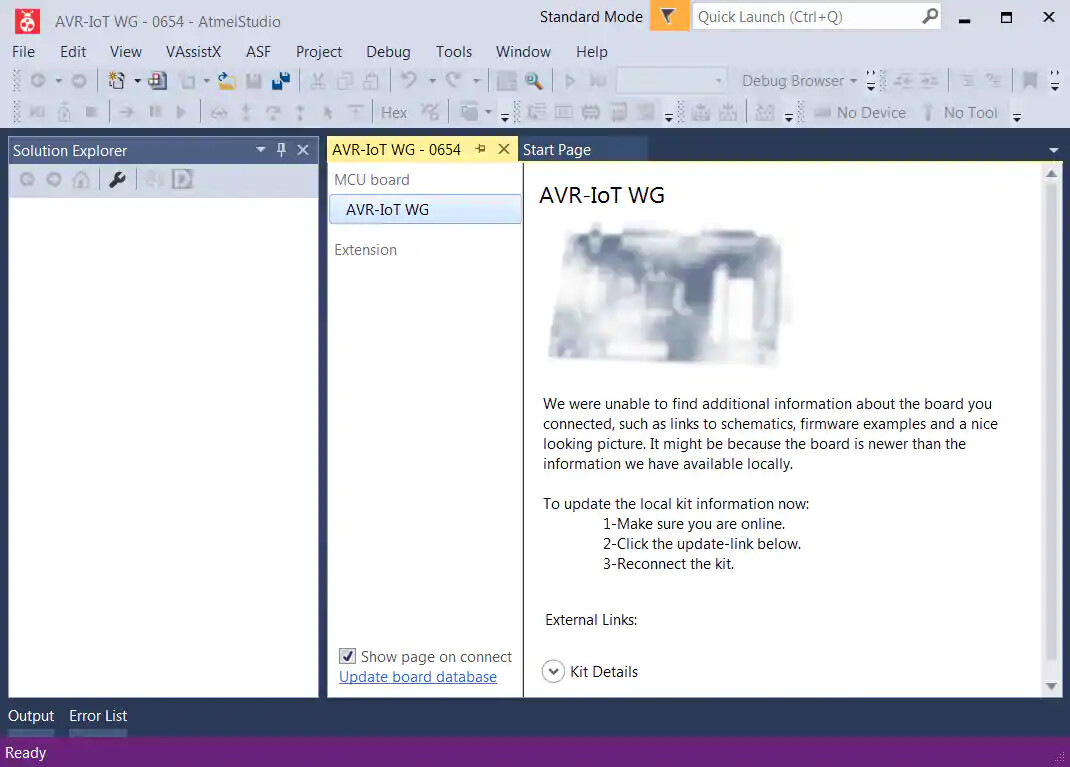Open the document tab list dropdown arrow
1070x767 pixels.
1054,150
